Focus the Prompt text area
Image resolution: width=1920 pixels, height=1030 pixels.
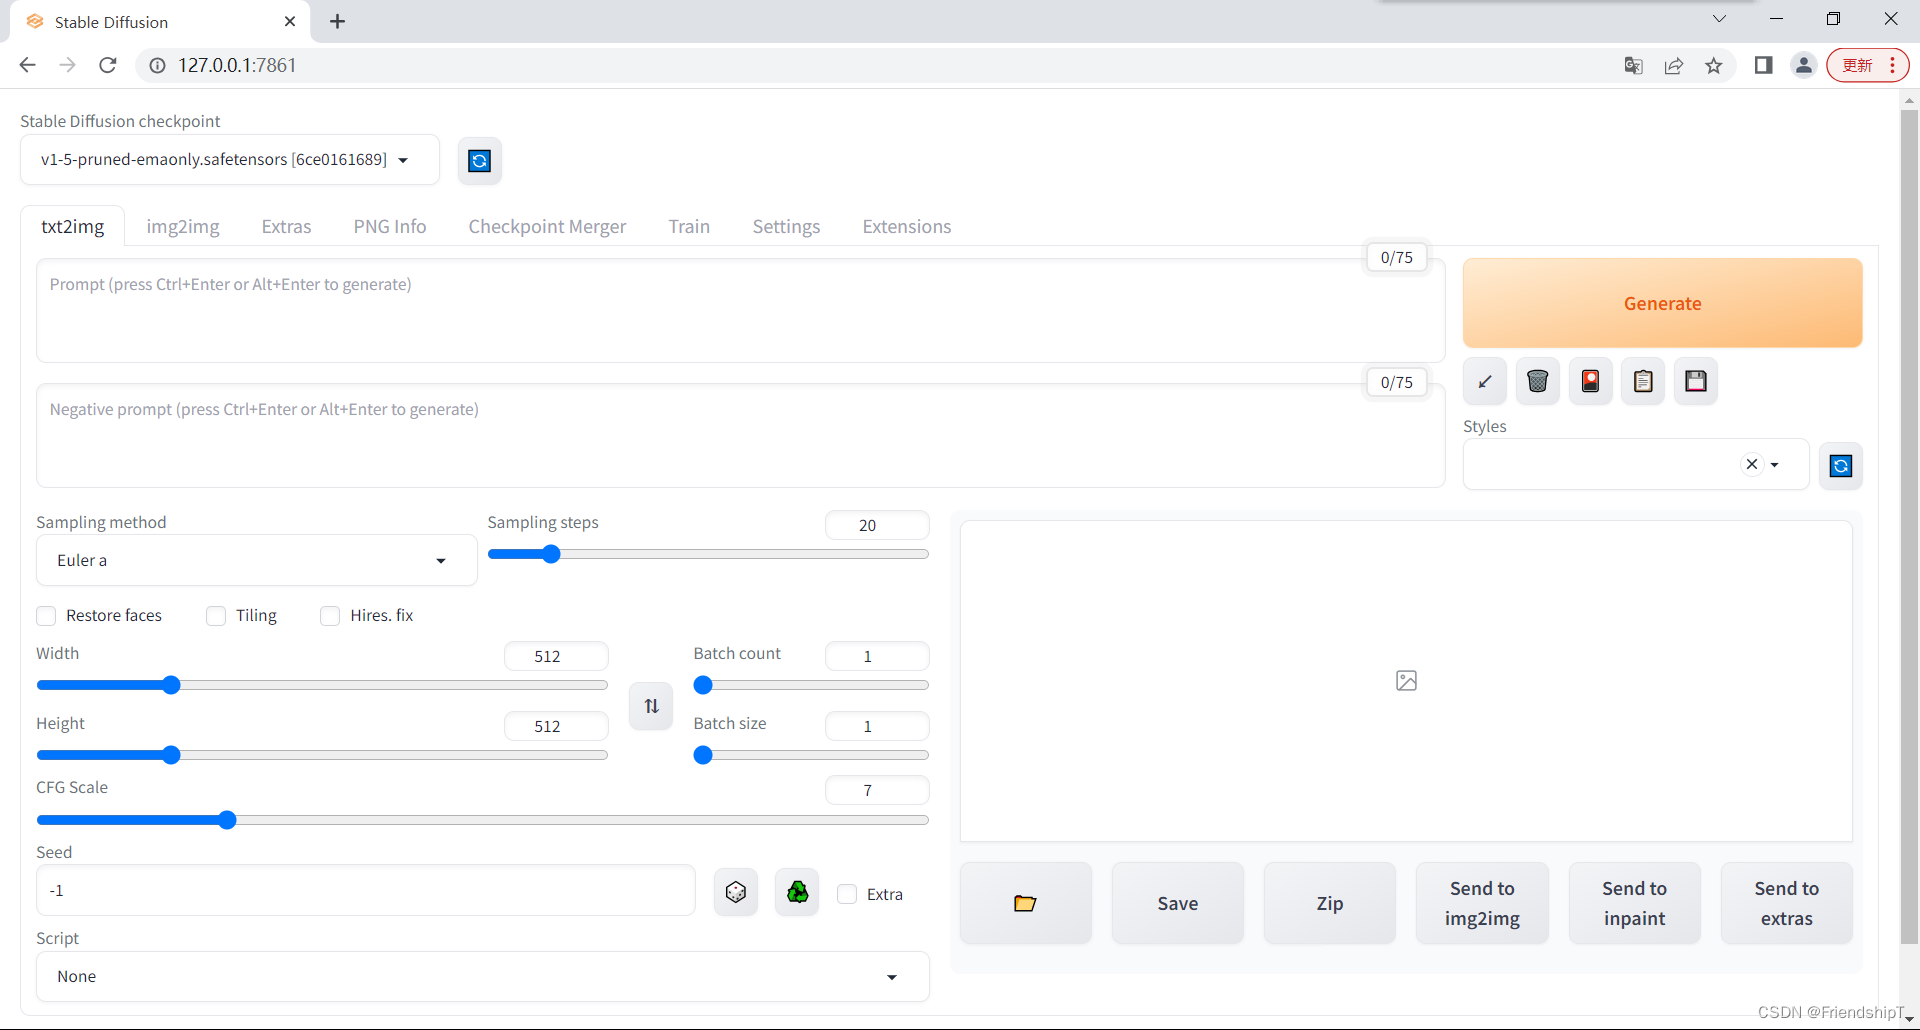pyautogui.click(x=740, y=311)
